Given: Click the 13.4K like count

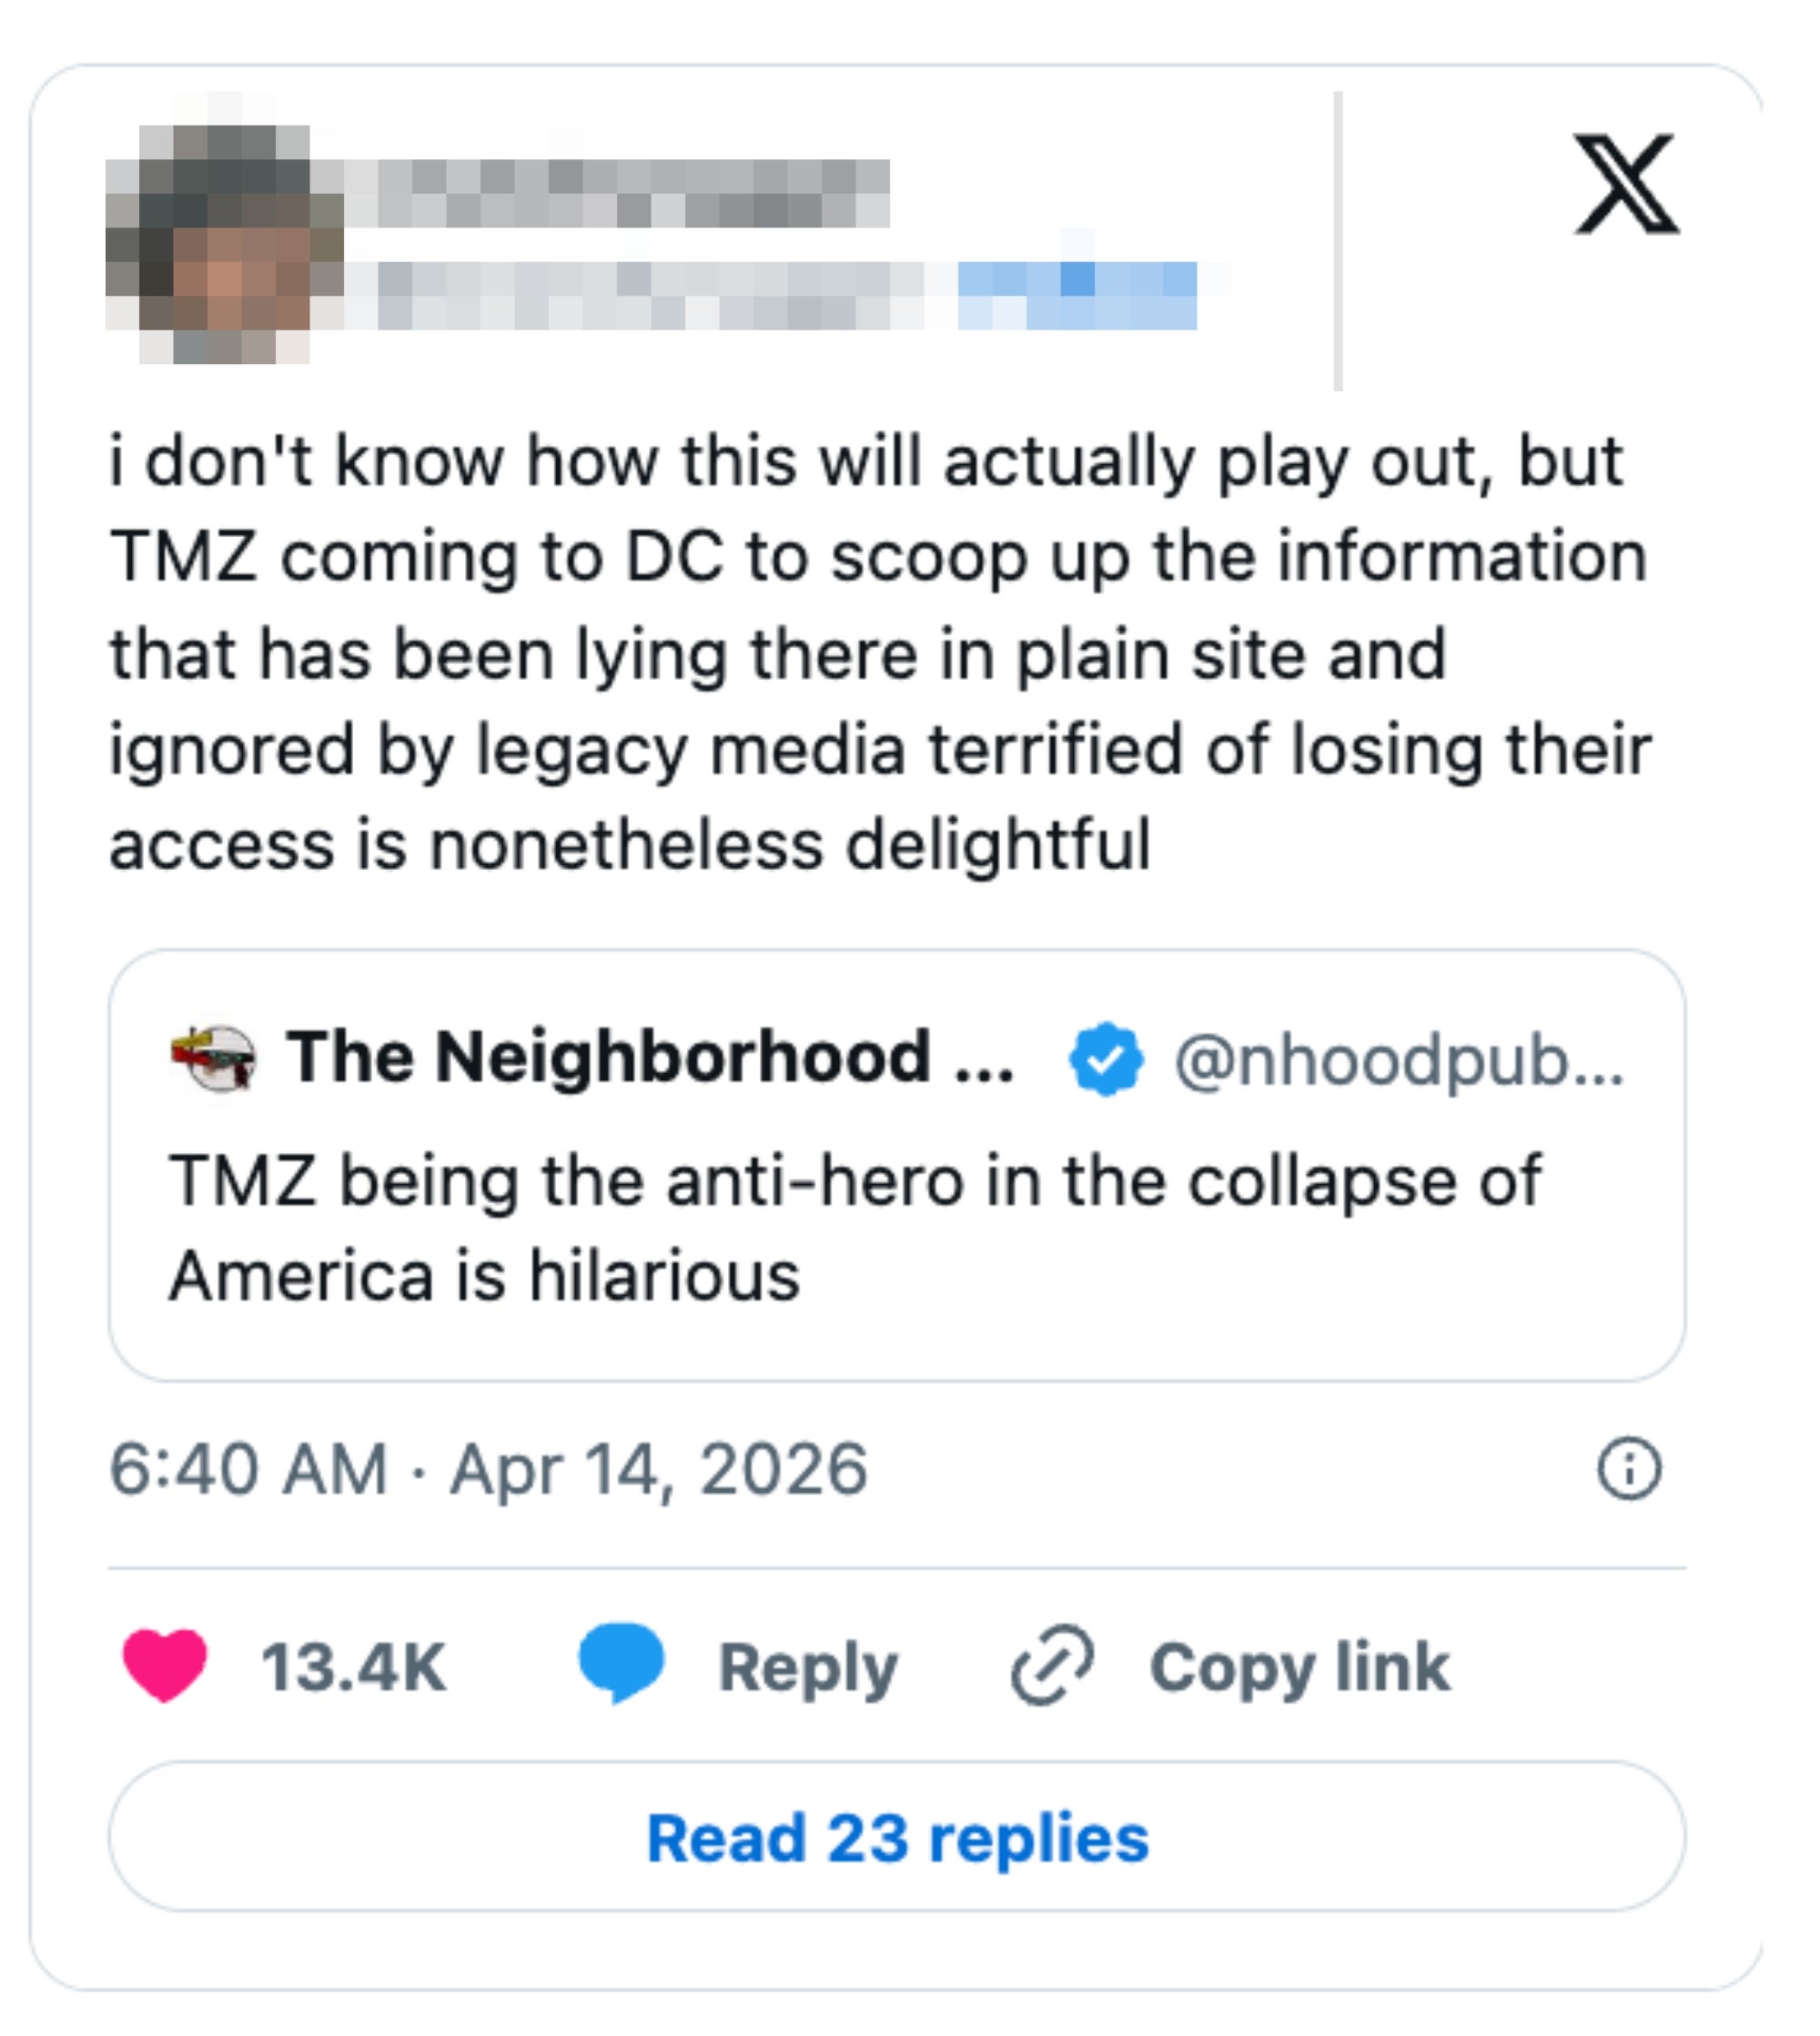Looking at the screenshot, I should click(x=354, y=1667).
